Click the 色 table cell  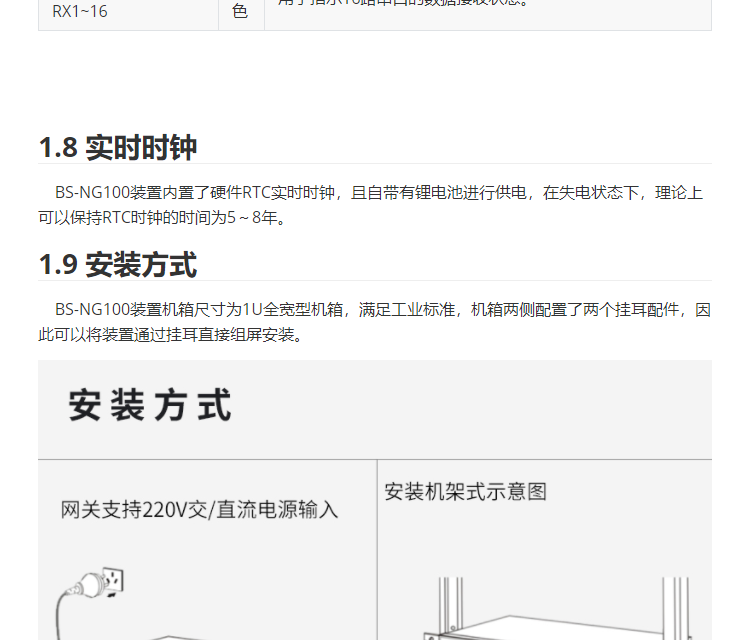pyautogui.click(x=241, y=15)
